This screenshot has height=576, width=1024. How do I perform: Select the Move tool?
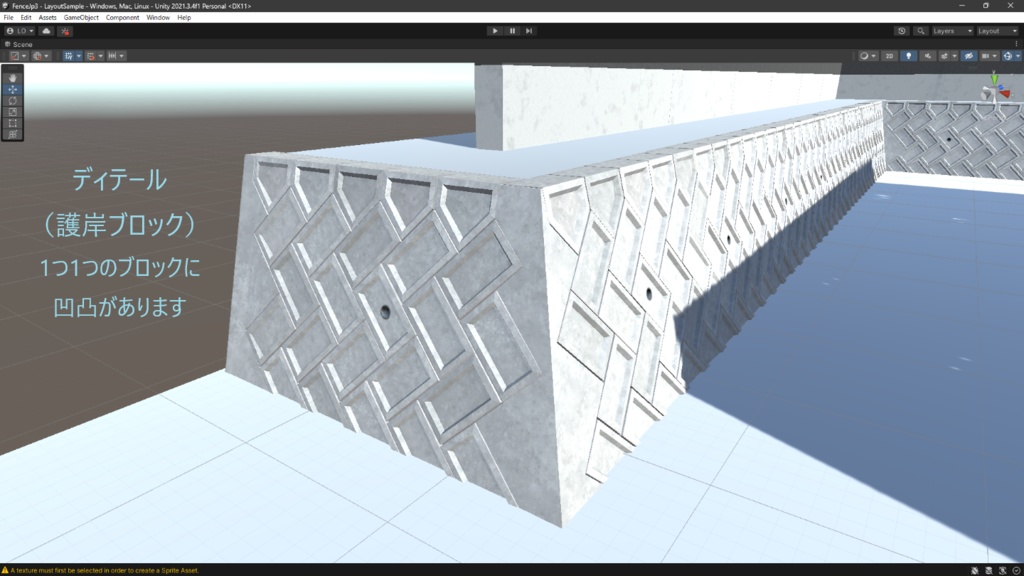coord(12,89)
